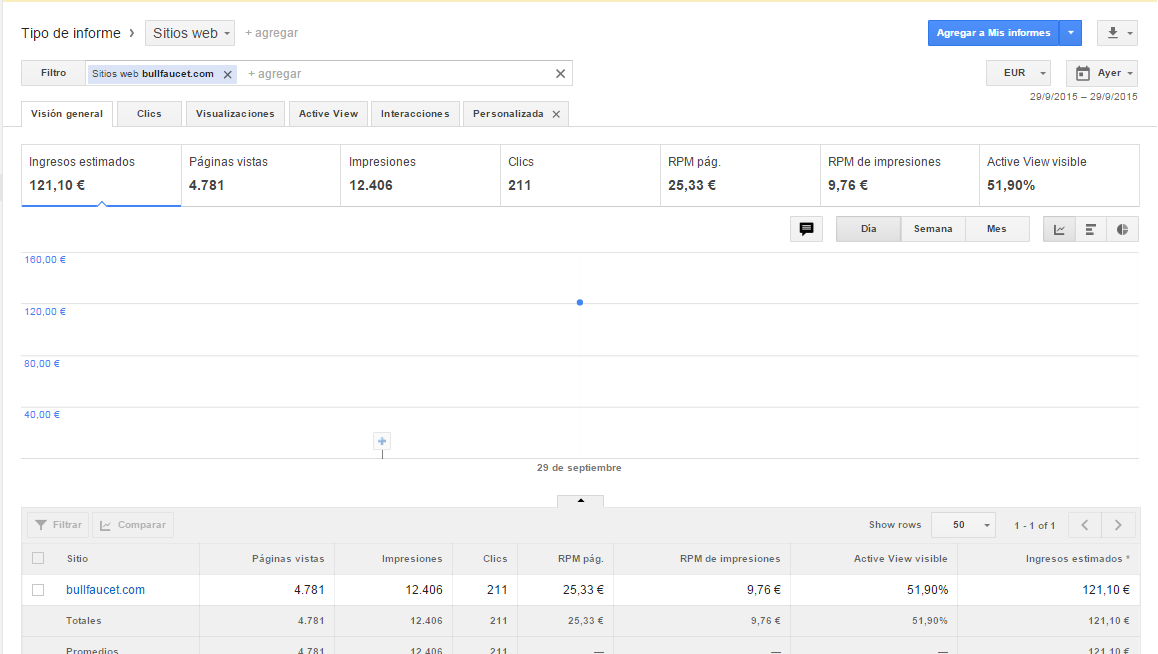This screenshot has height=654, width=1158.
Task: Sort by RPM pág. column header
Action: coord(580,559)
